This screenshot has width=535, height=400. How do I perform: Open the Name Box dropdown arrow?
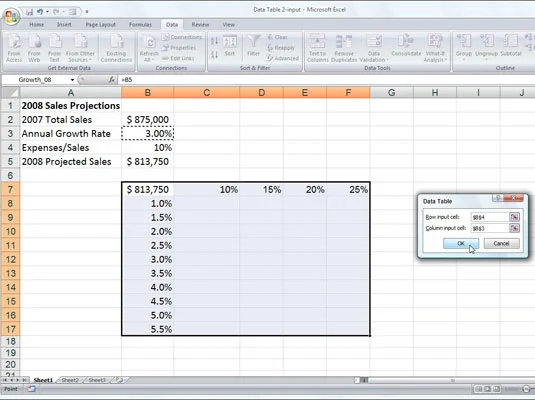[72, 80]
